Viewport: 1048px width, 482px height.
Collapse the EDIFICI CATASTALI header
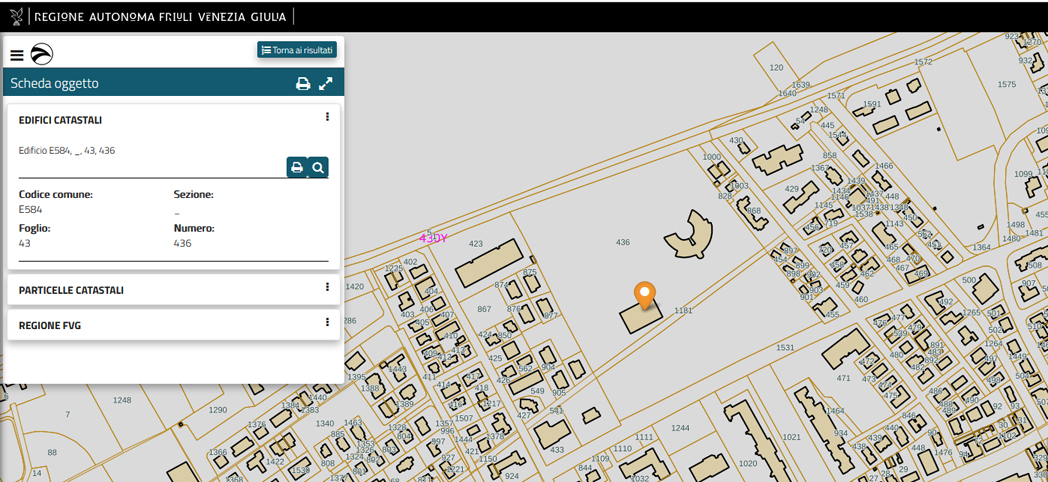click(60, 120)
